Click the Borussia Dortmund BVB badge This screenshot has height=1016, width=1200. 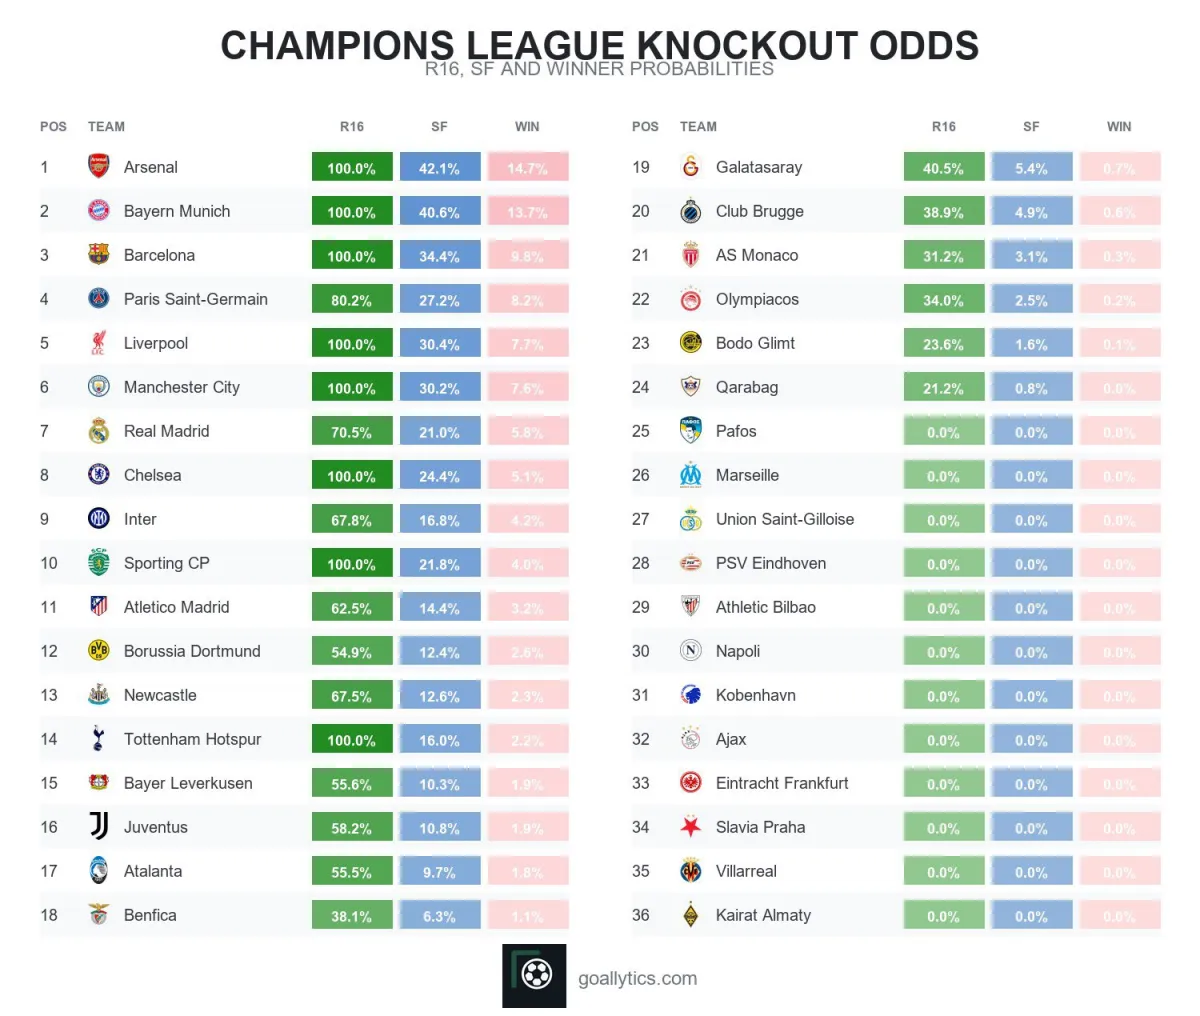(98, 651)
